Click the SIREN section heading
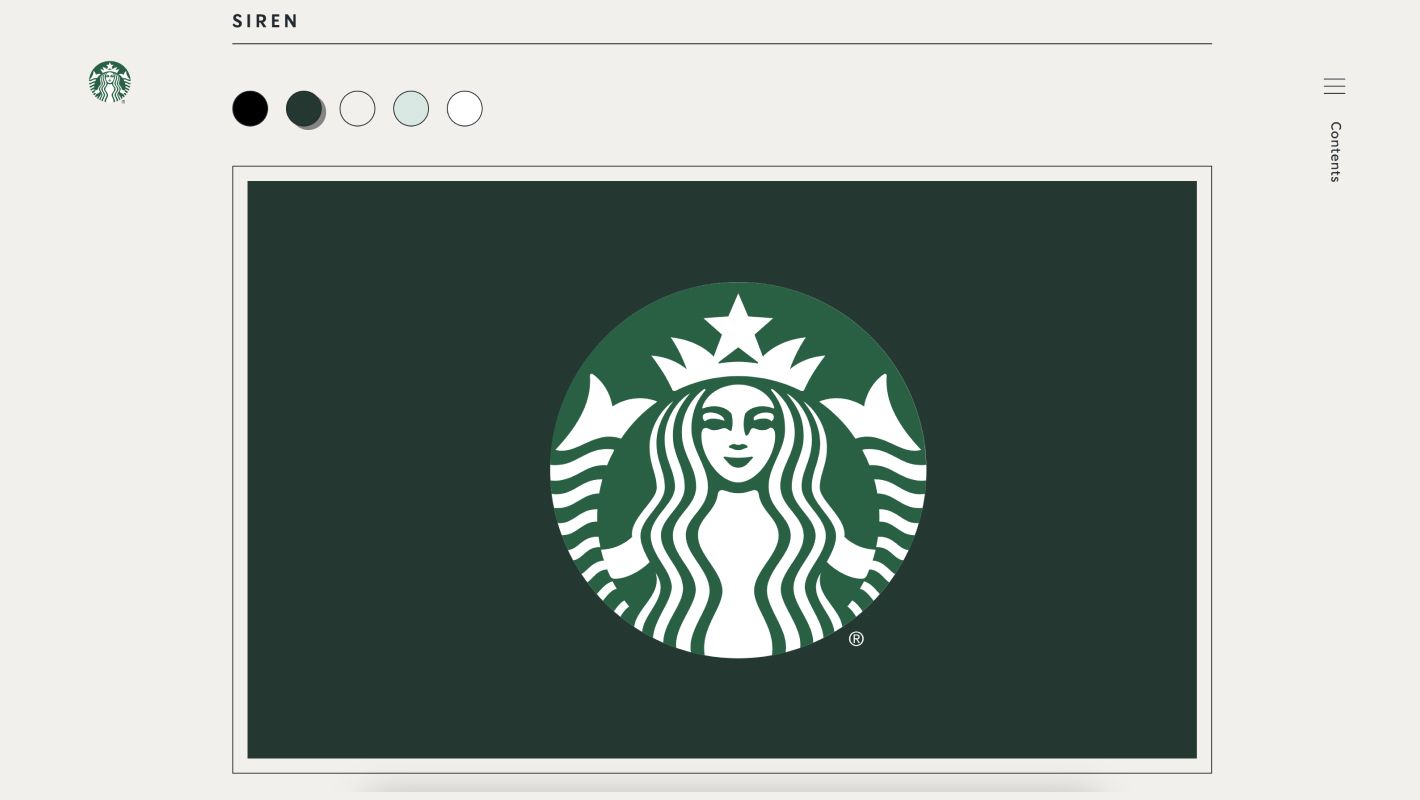The image size is (1420, 800). [x=266, y=21]
